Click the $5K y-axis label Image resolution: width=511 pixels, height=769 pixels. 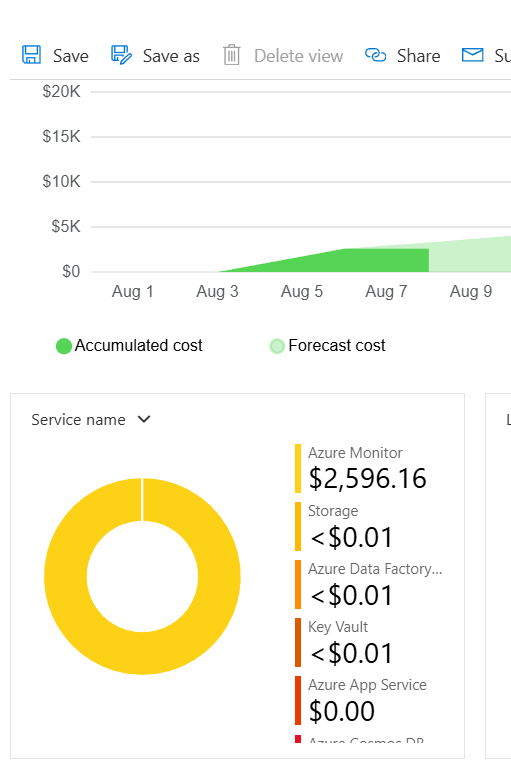(x=66, y=227)
